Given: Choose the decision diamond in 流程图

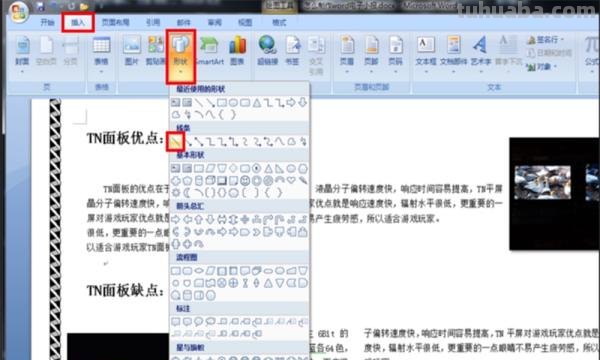Looking at the screenshot, I should tap(199, 271).
